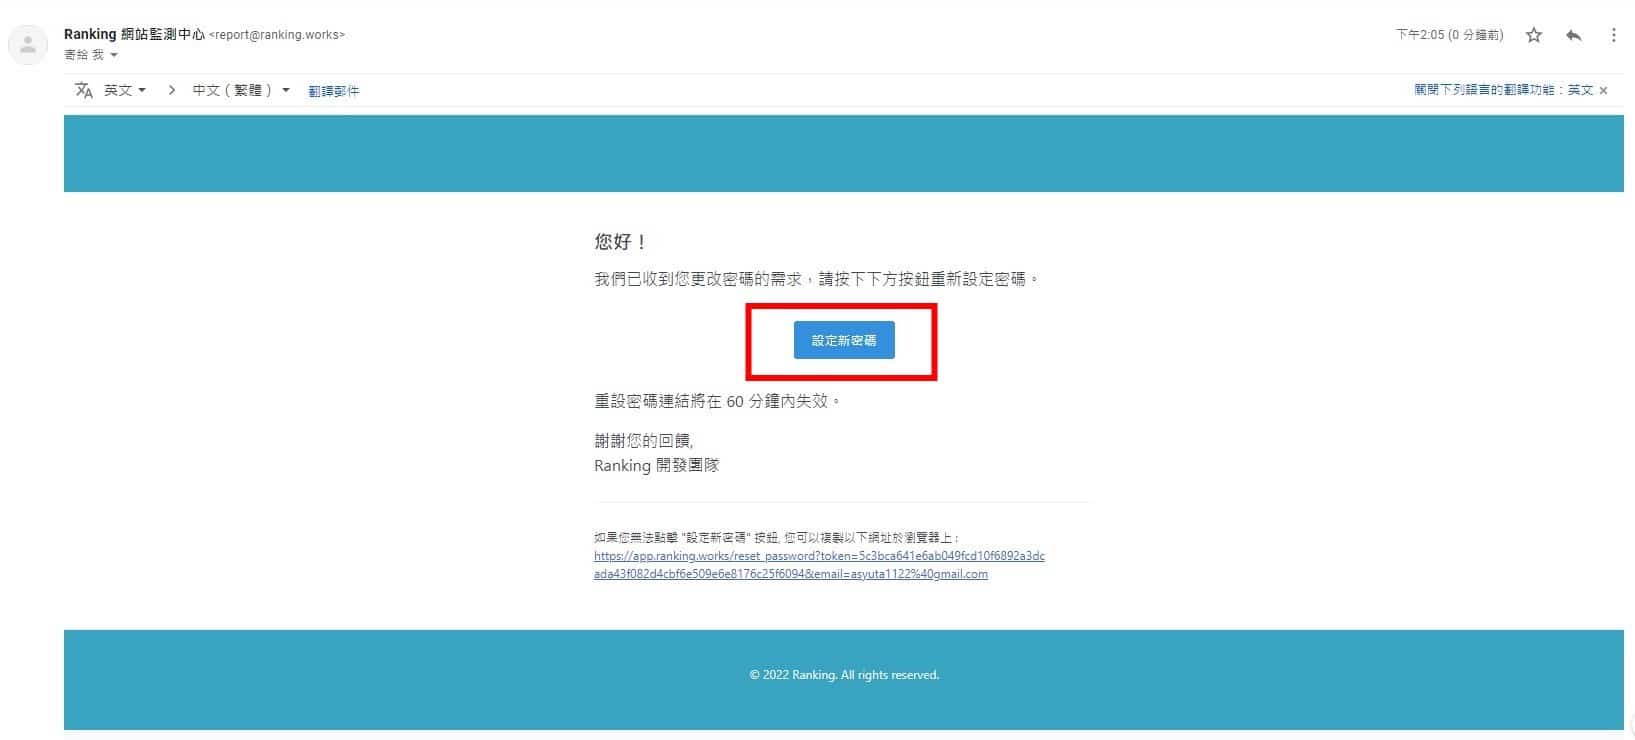Screen dimensions: 1635x740
Task: Click the teal header banner of the email
Action: point(844,153)
